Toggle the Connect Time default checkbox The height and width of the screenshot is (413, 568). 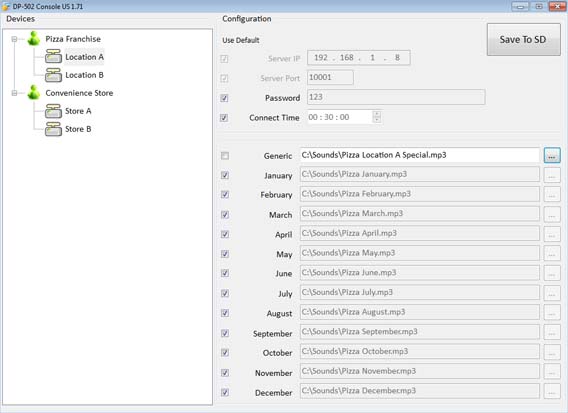224,118
